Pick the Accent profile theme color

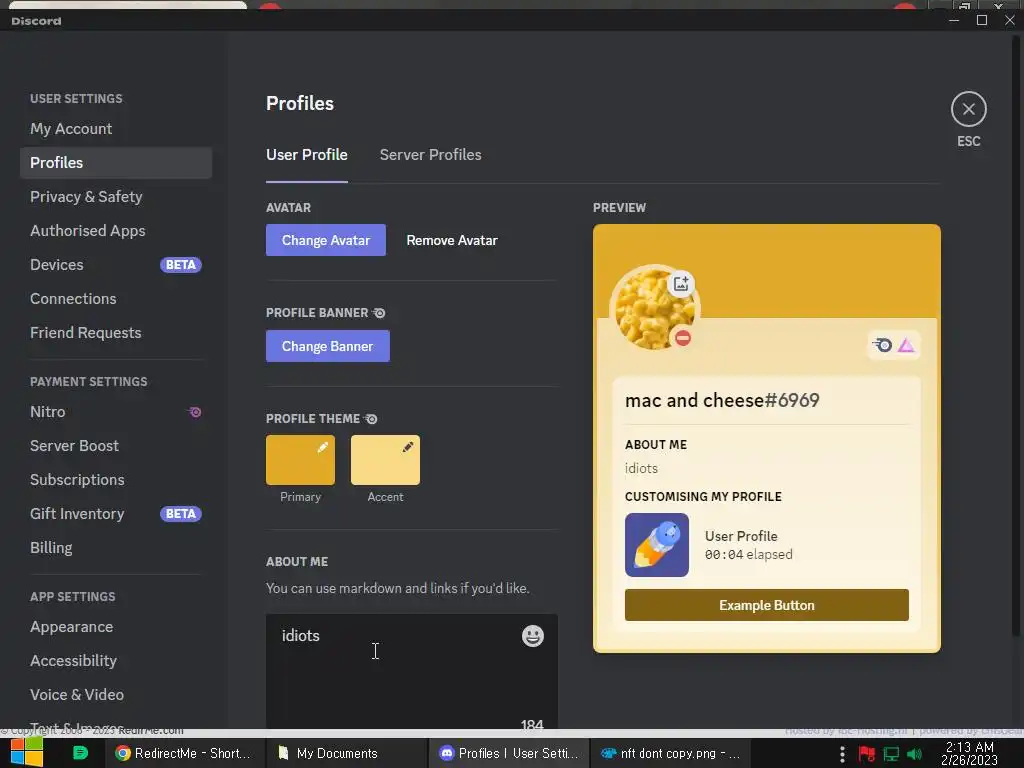[385, 460]
